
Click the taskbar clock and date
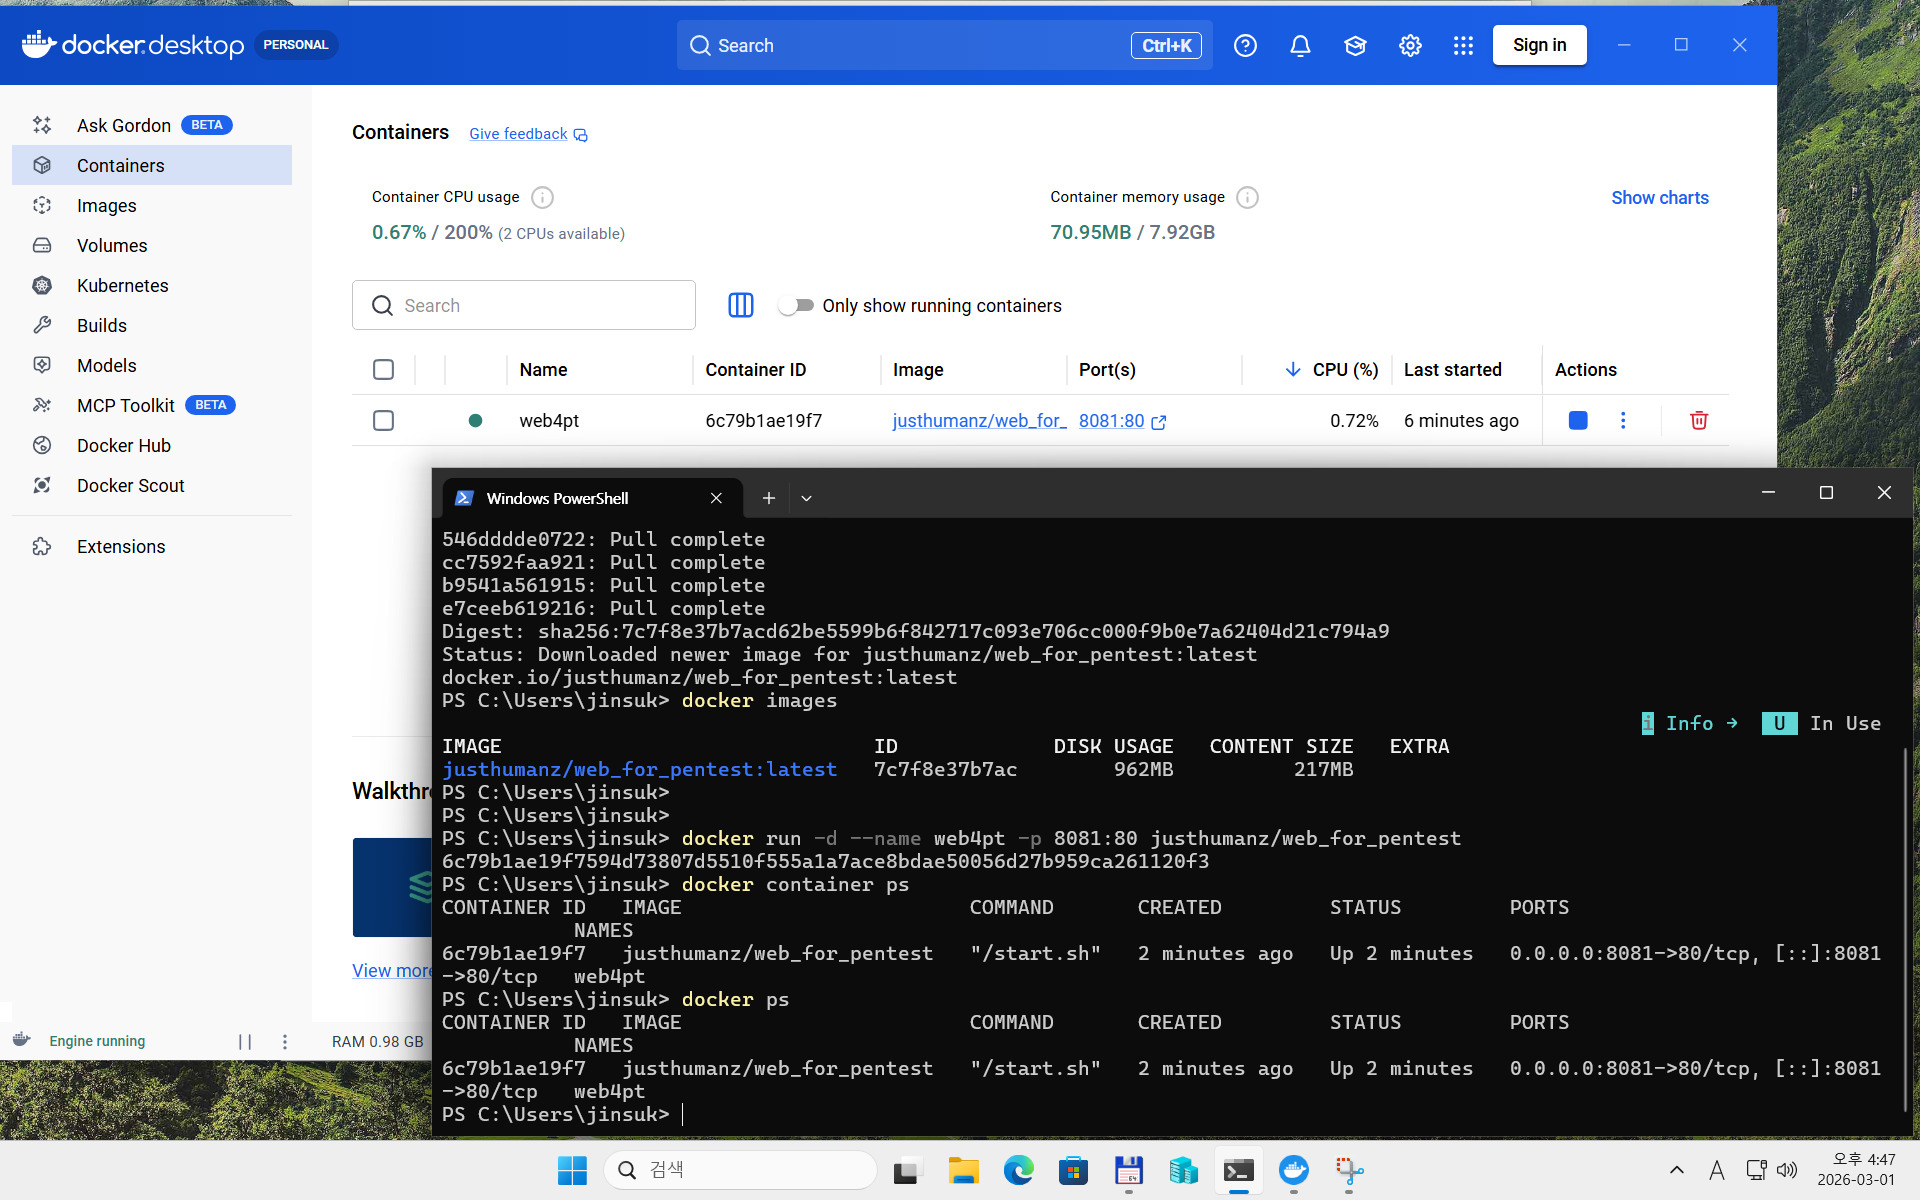[x=1856, y=1170]
